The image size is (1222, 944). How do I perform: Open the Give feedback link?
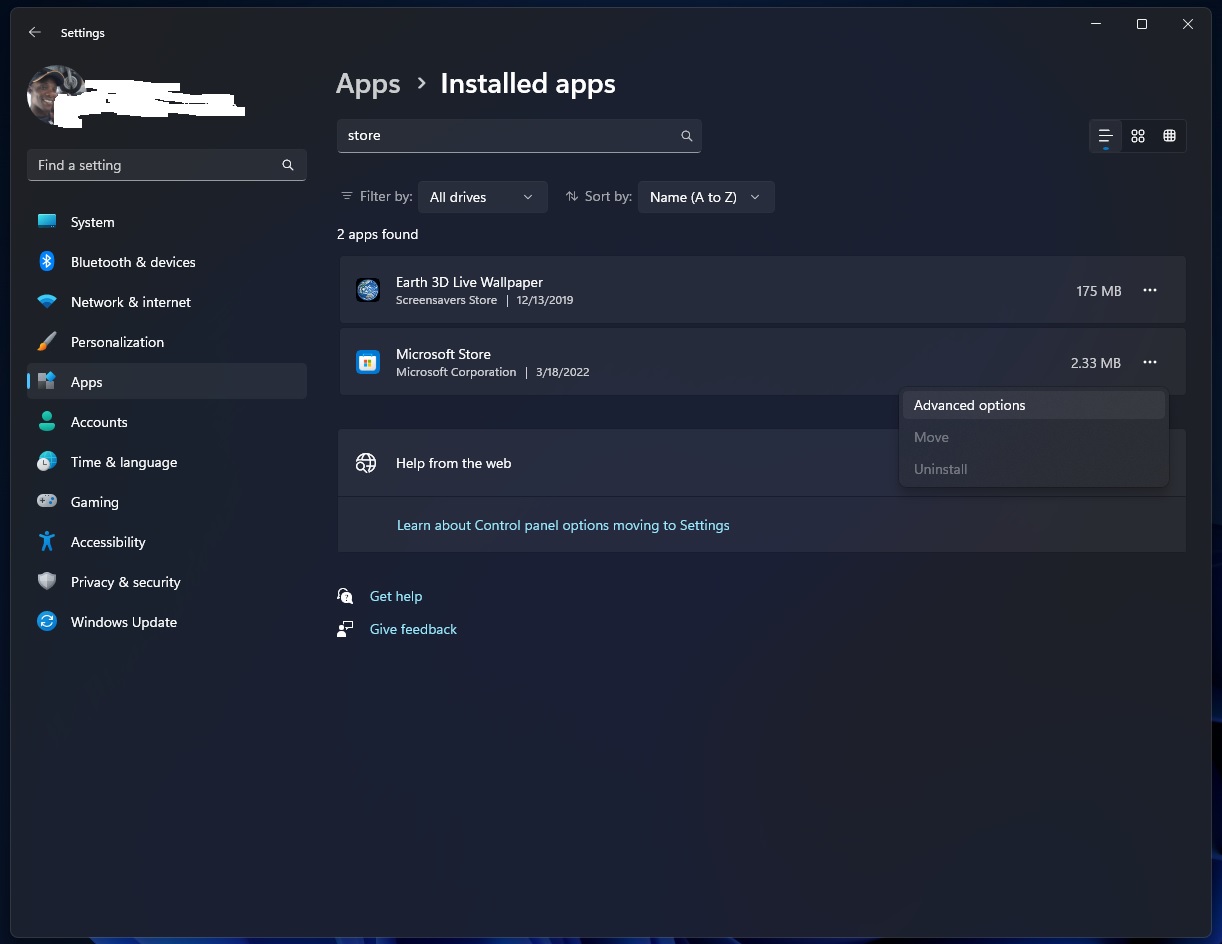[413, 629]
